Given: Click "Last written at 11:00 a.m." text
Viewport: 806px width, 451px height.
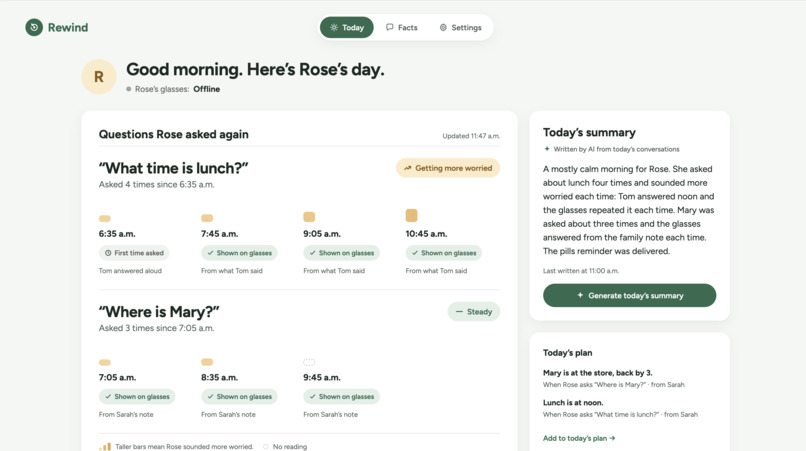Looking at the screenshot, I should coord(581,270).
